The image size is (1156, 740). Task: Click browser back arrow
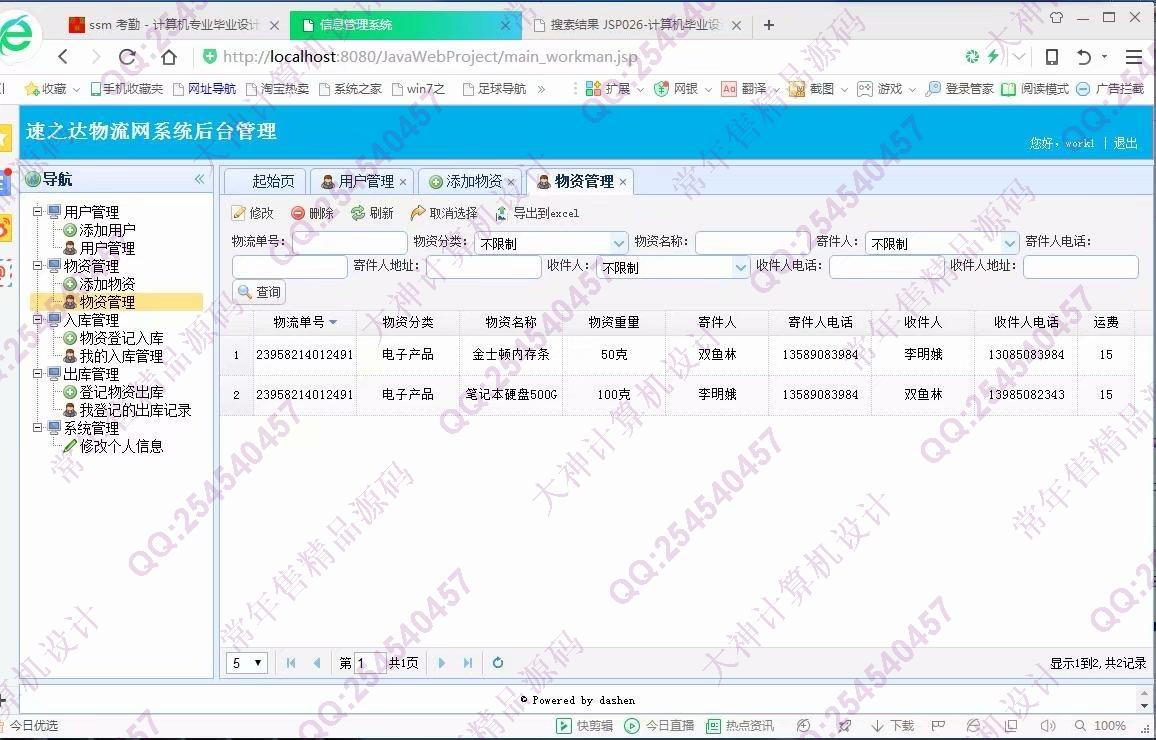tap(63, 57)
